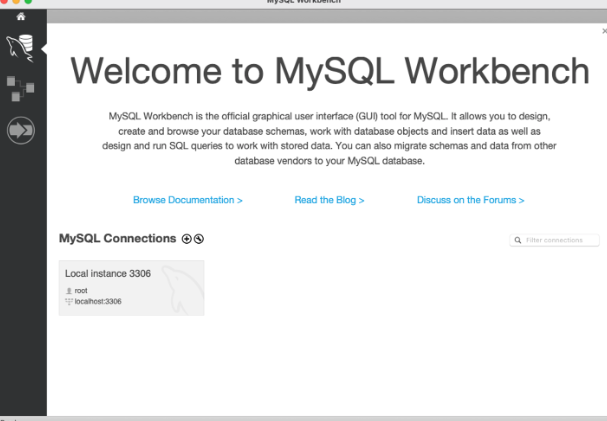The image size is (607, 421).
Task: Click the Welcome to MySQL Workbench heading
Action: [x=330, y=71]
